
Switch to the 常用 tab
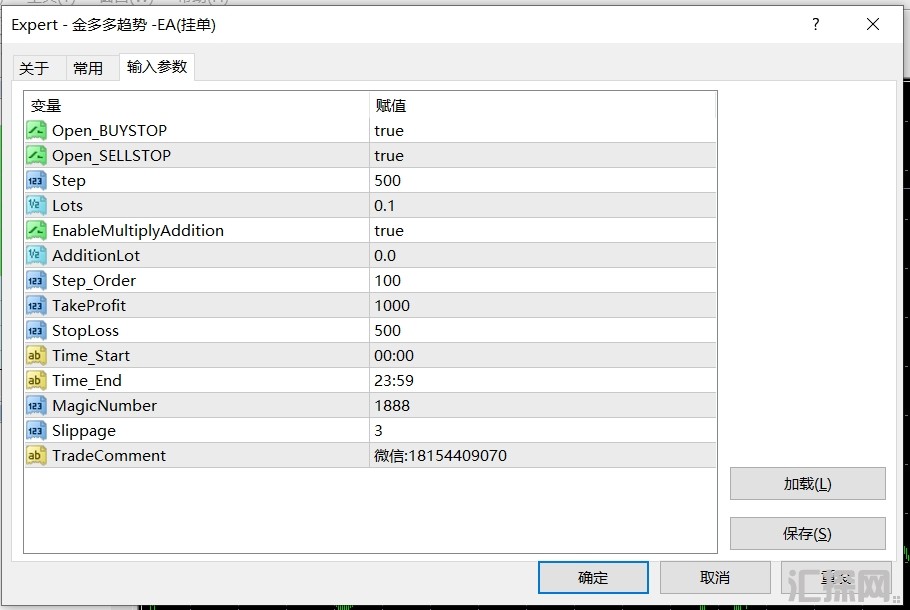88,68
